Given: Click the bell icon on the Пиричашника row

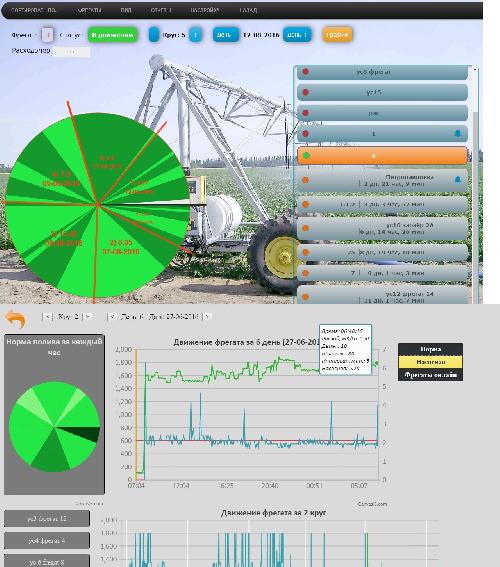Looking at the screenshot, I should (x=458, y=179).
